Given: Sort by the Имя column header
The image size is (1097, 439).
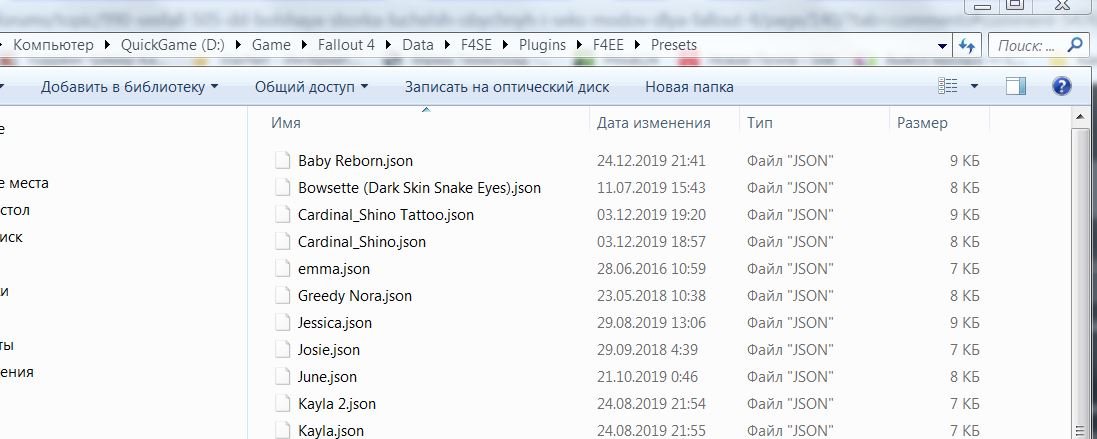Looking at the screenshot, I should tap(286, 123).
